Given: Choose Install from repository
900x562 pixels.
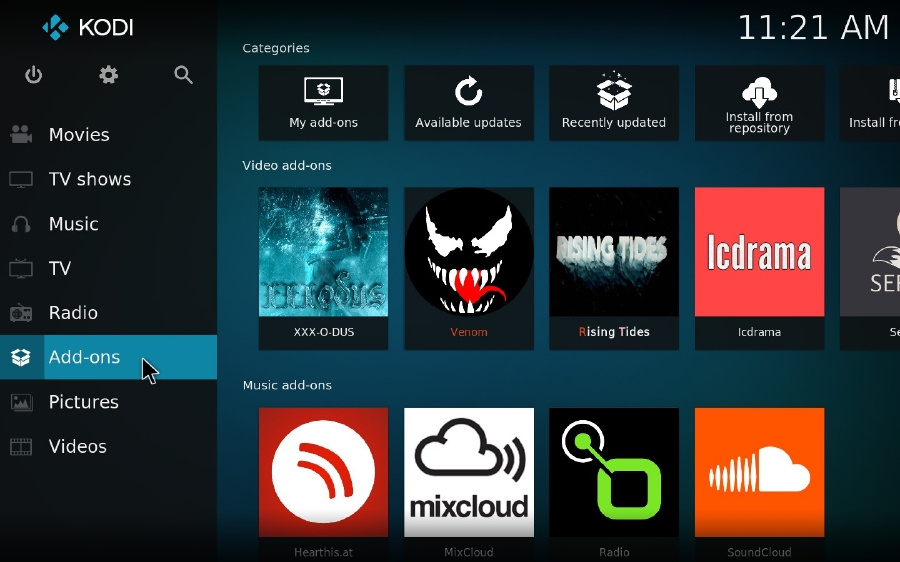Looking at the screenshot, I should (x=759, y=103).
